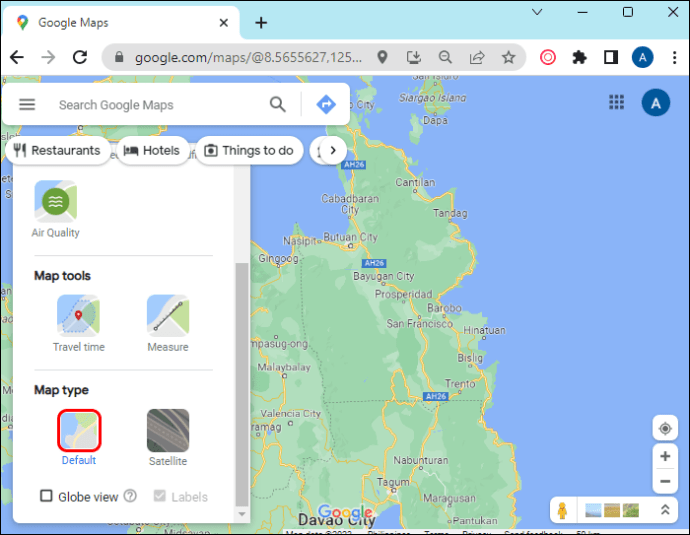690x535 pixels.
Task: Close the Google Maps tab
Action: [x=224, y=22]
